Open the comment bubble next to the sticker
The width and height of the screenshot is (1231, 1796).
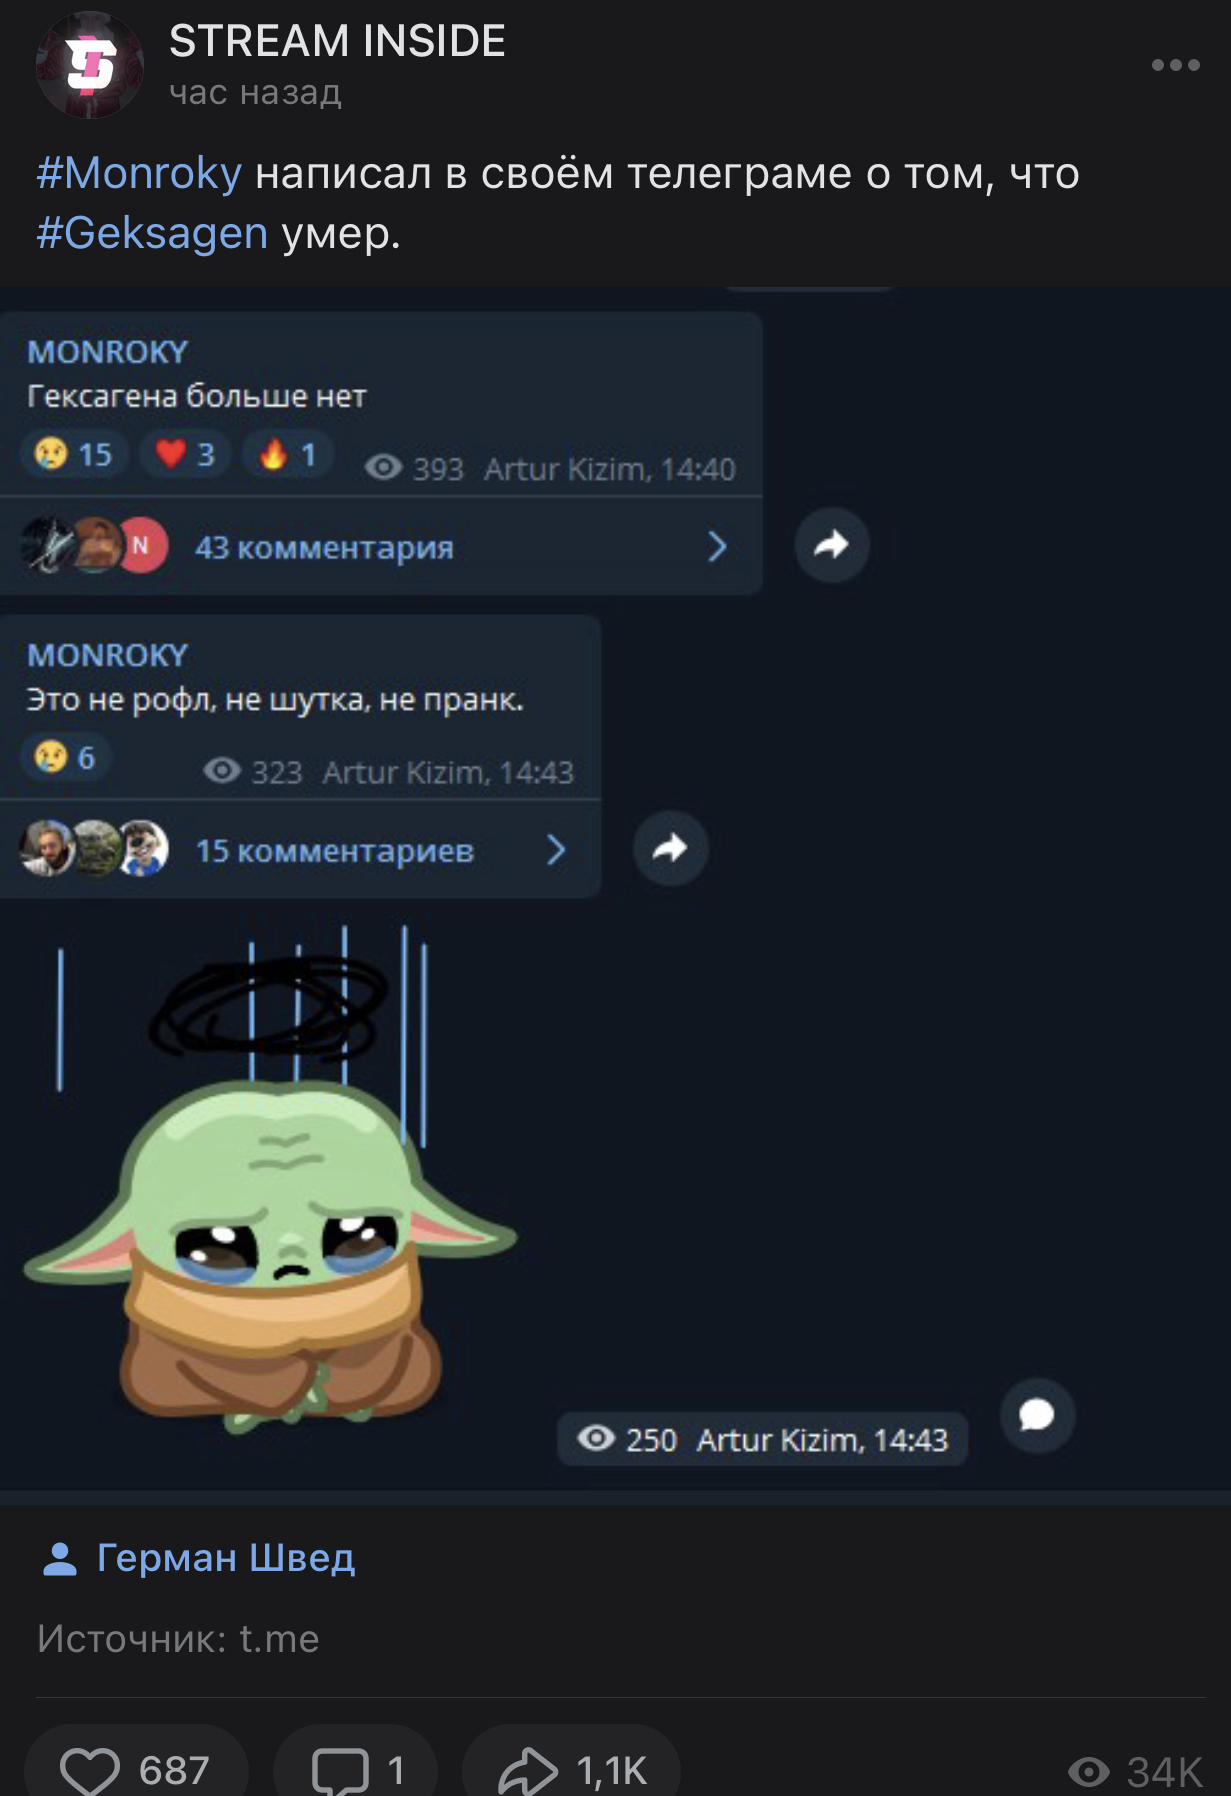pyautogui.click(x=1037, y=1415)
